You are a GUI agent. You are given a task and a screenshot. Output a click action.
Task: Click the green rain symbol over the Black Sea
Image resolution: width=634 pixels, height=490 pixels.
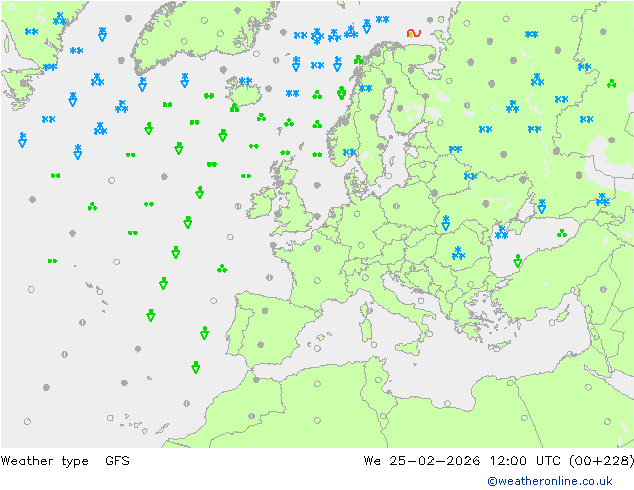pyautogui.click(x=562, y=233)
